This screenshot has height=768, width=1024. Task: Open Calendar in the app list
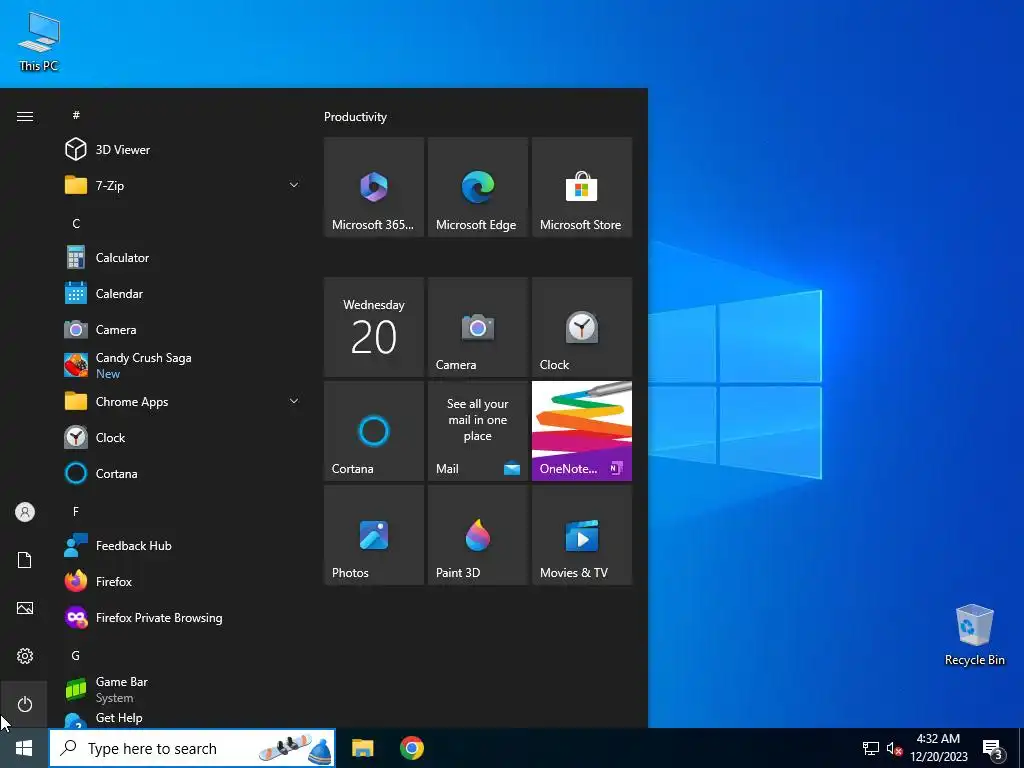(183, 294)
